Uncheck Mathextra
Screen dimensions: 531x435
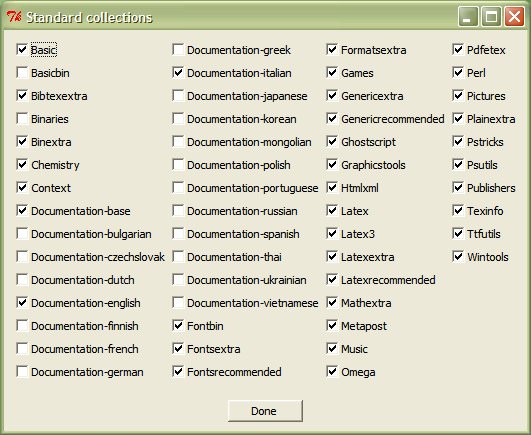point(332,303)
